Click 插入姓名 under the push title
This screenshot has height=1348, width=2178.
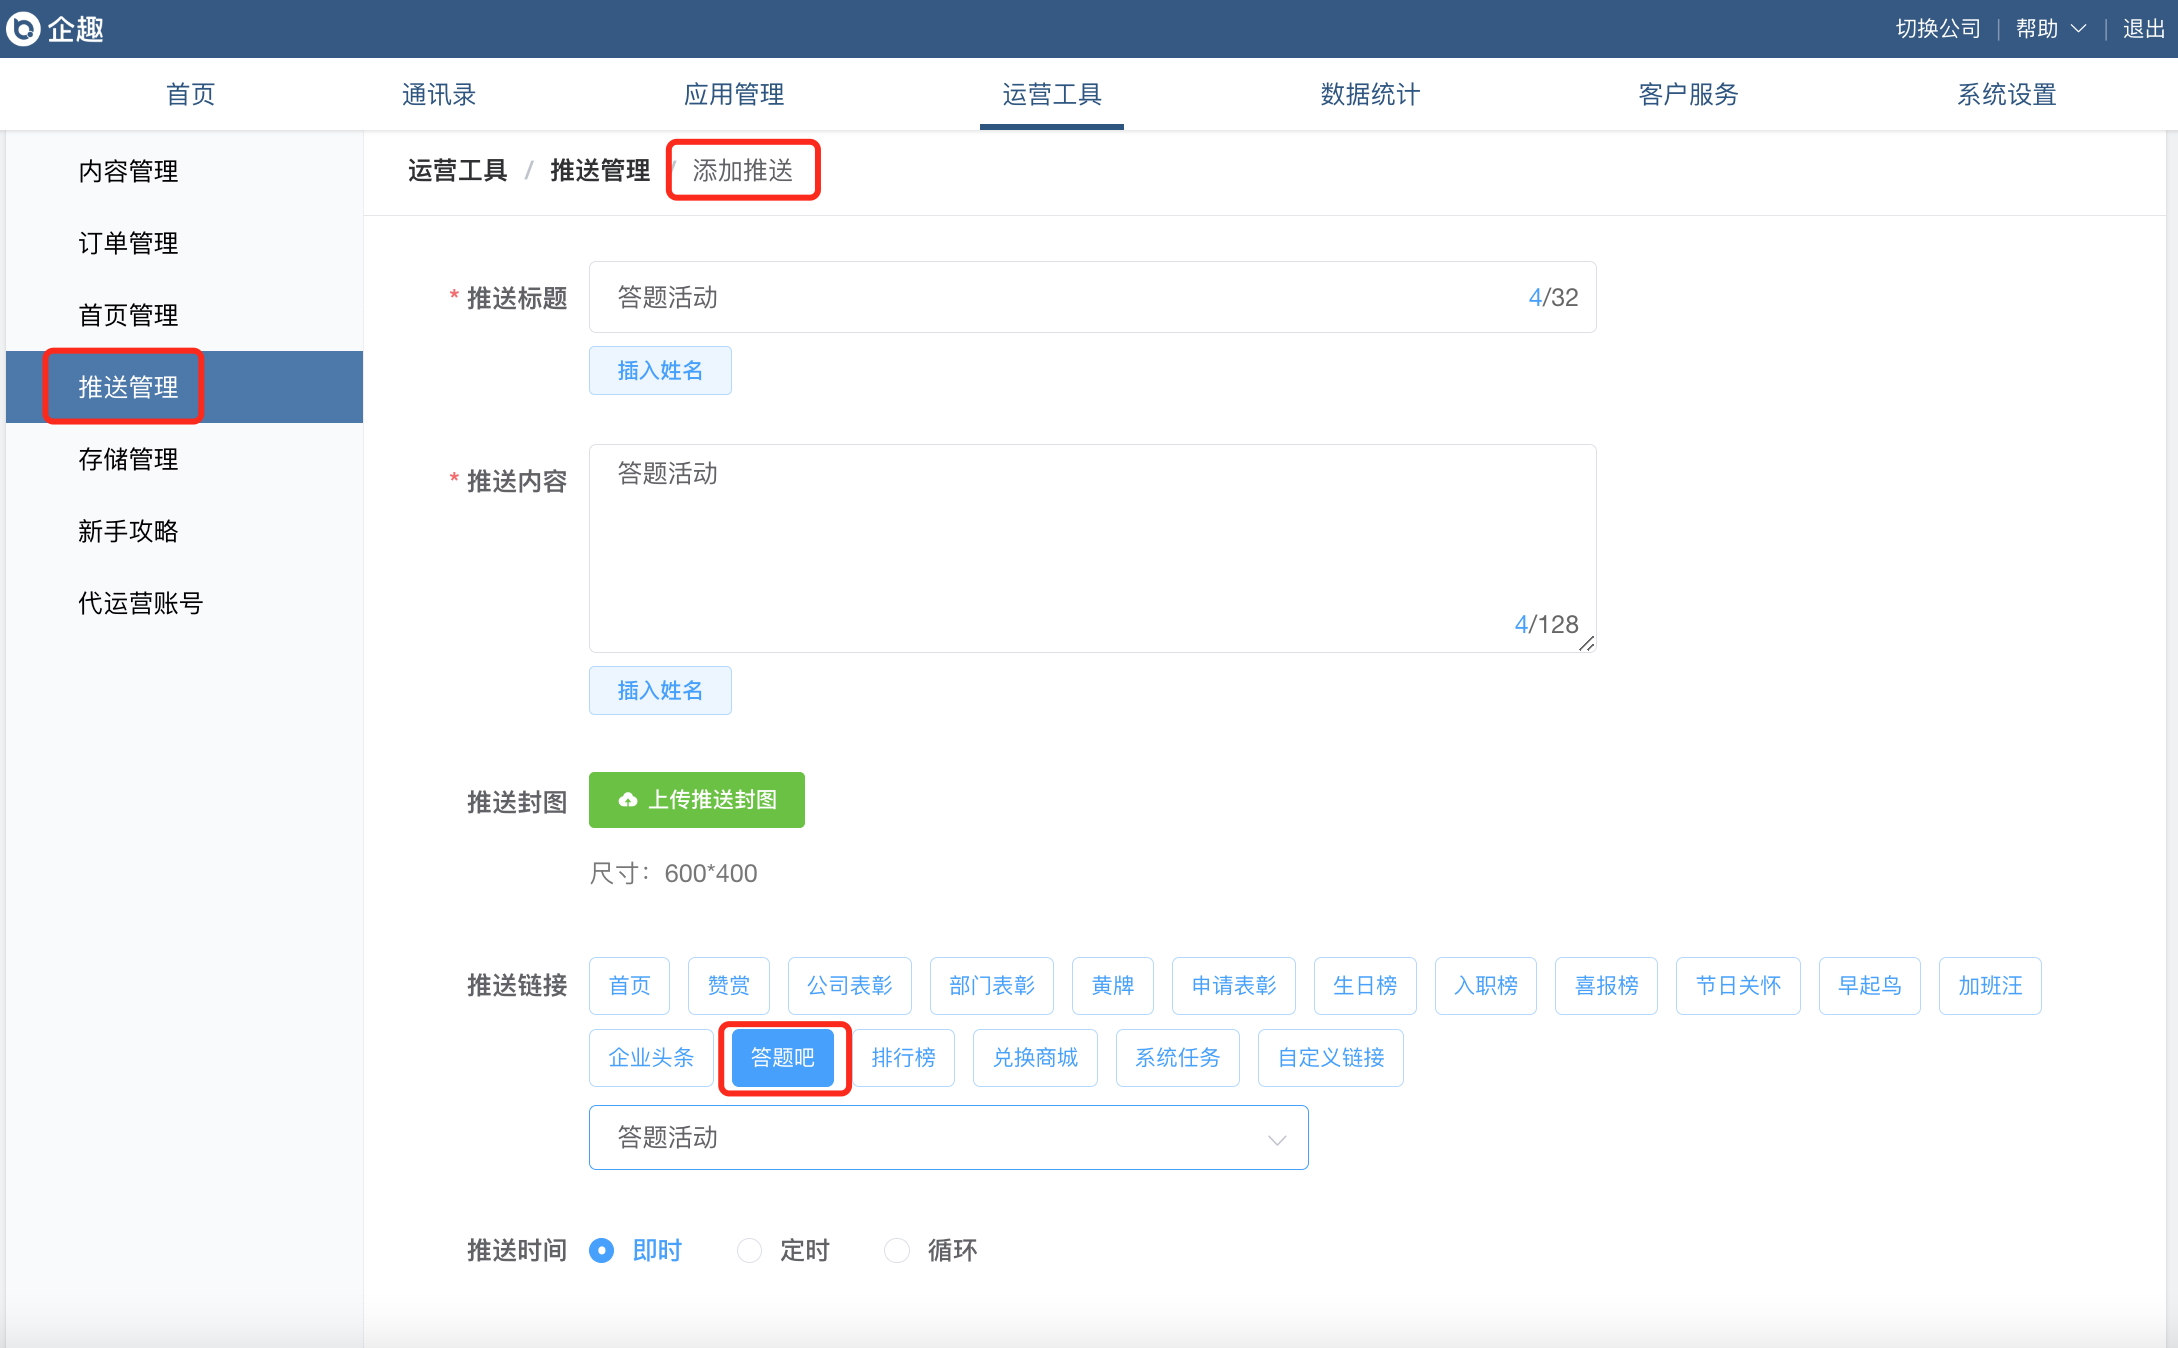point(660,371)
